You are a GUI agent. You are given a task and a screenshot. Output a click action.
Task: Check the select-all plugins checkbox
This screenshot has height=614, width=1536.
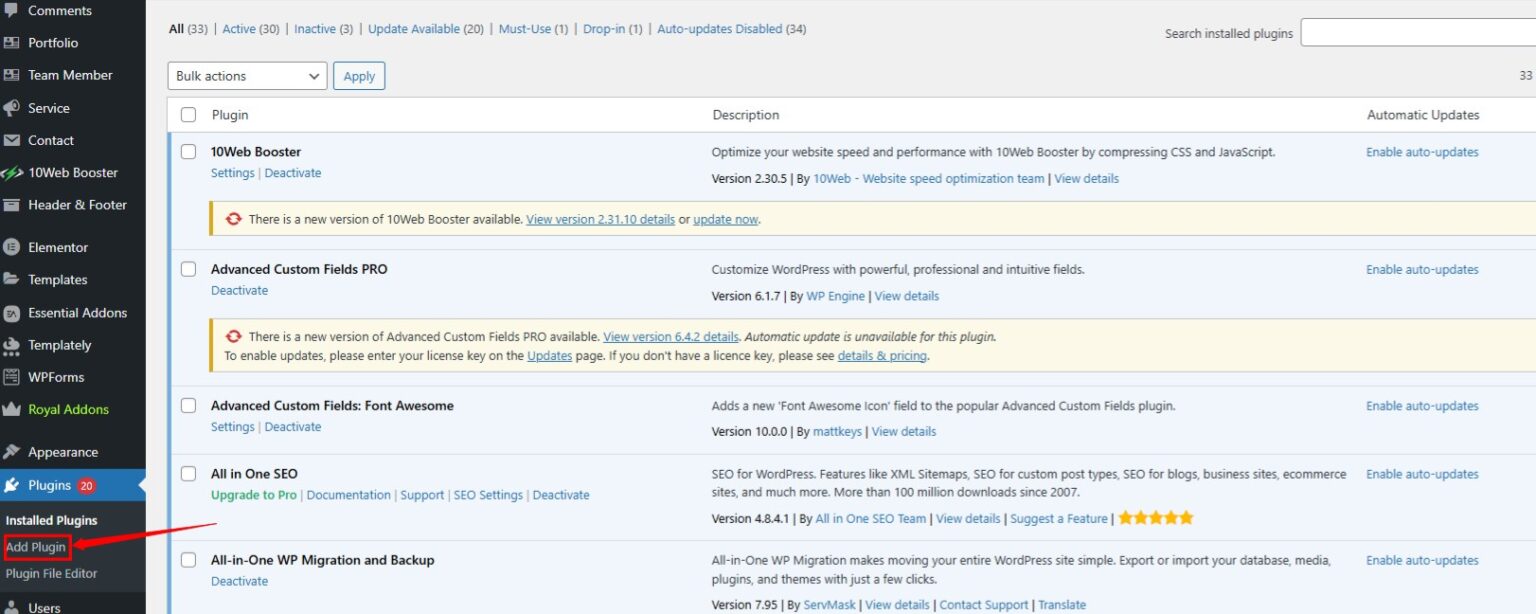189,115
